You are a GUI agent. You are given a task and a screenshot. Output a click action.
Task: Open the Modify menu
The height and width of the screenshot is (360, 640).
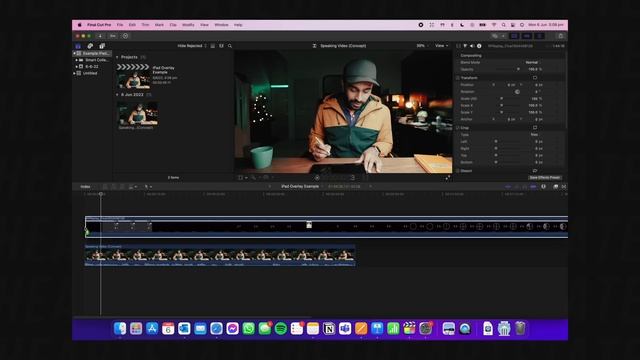pos(188,25)
